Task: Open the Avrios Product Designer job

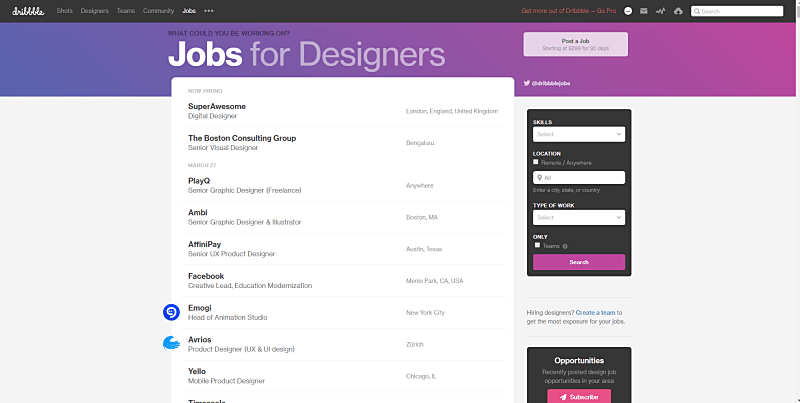Action: [x=343, y=344]
